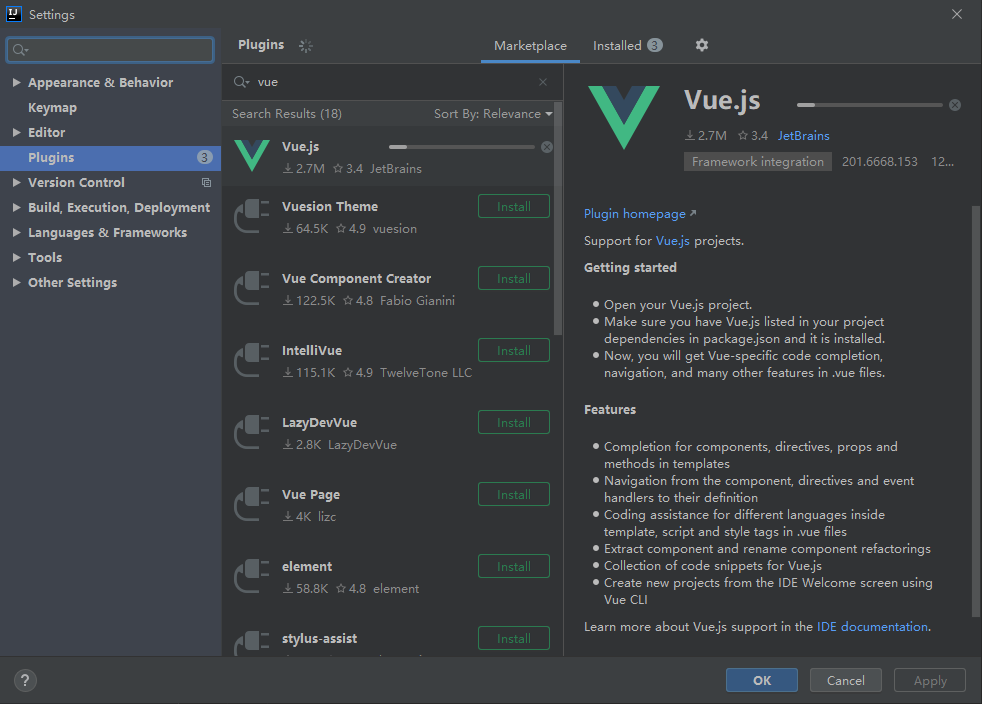Expand the Other Settings section
Image resolution: width=982 pixels, height=704 pixels.
pyautogui.click(x=17, y=282)
